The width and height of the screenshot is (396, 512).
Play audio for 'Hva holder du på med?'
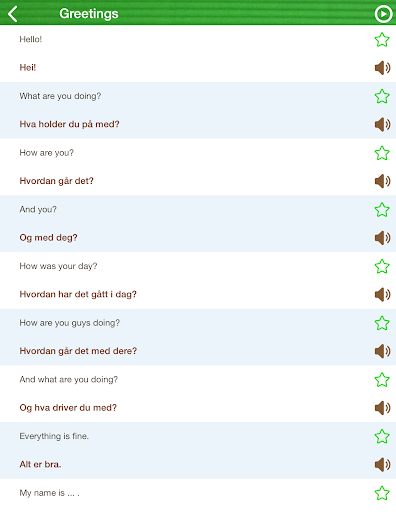pyautogui.click(x=382, y=124)
